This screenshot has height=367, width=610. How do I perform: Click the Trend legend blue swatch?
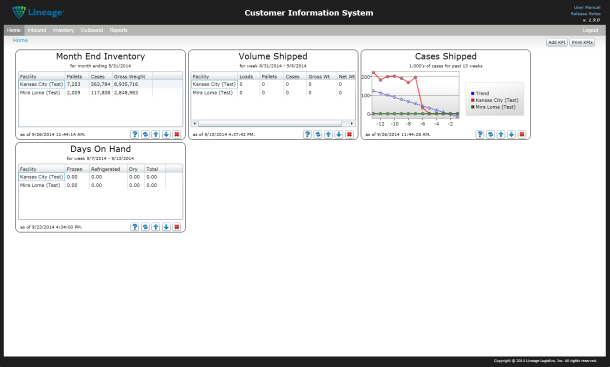point(473,93)
